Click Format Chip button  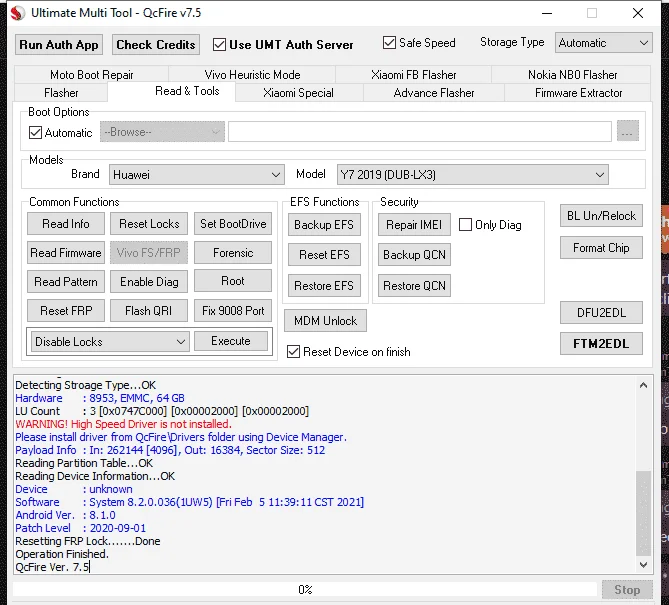[601, 248]
